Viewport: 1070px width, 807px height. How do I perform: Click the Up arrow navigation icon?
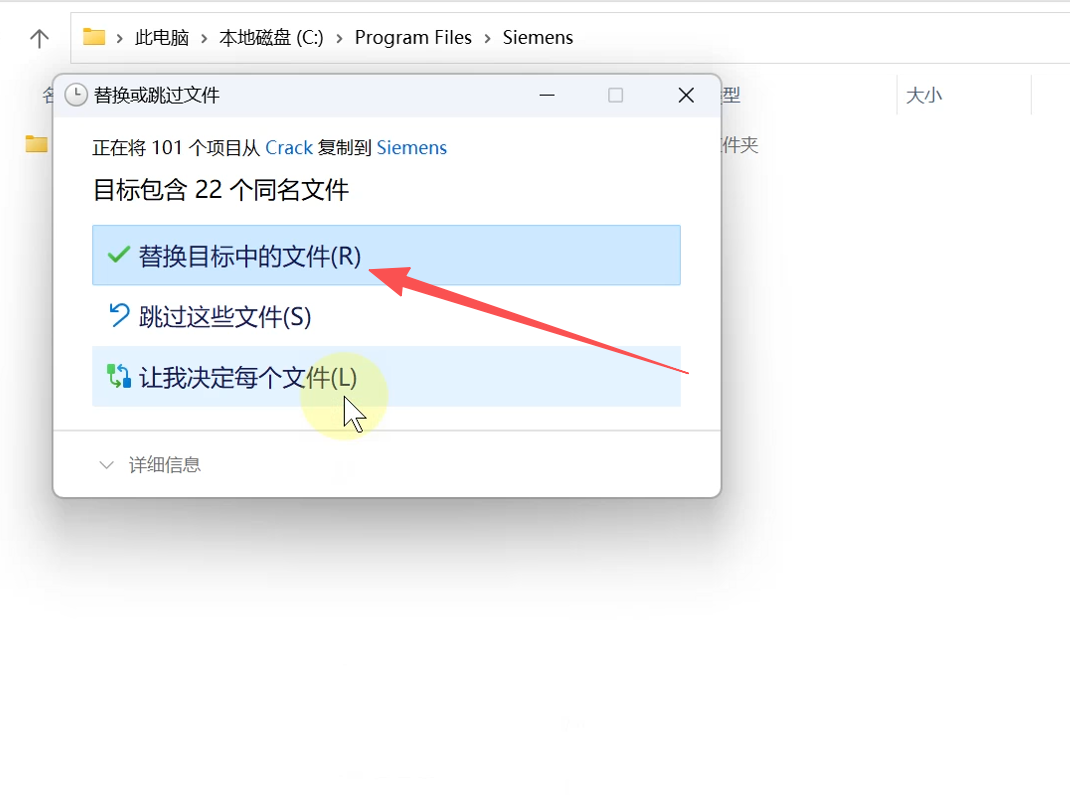[x=40, y=38]
